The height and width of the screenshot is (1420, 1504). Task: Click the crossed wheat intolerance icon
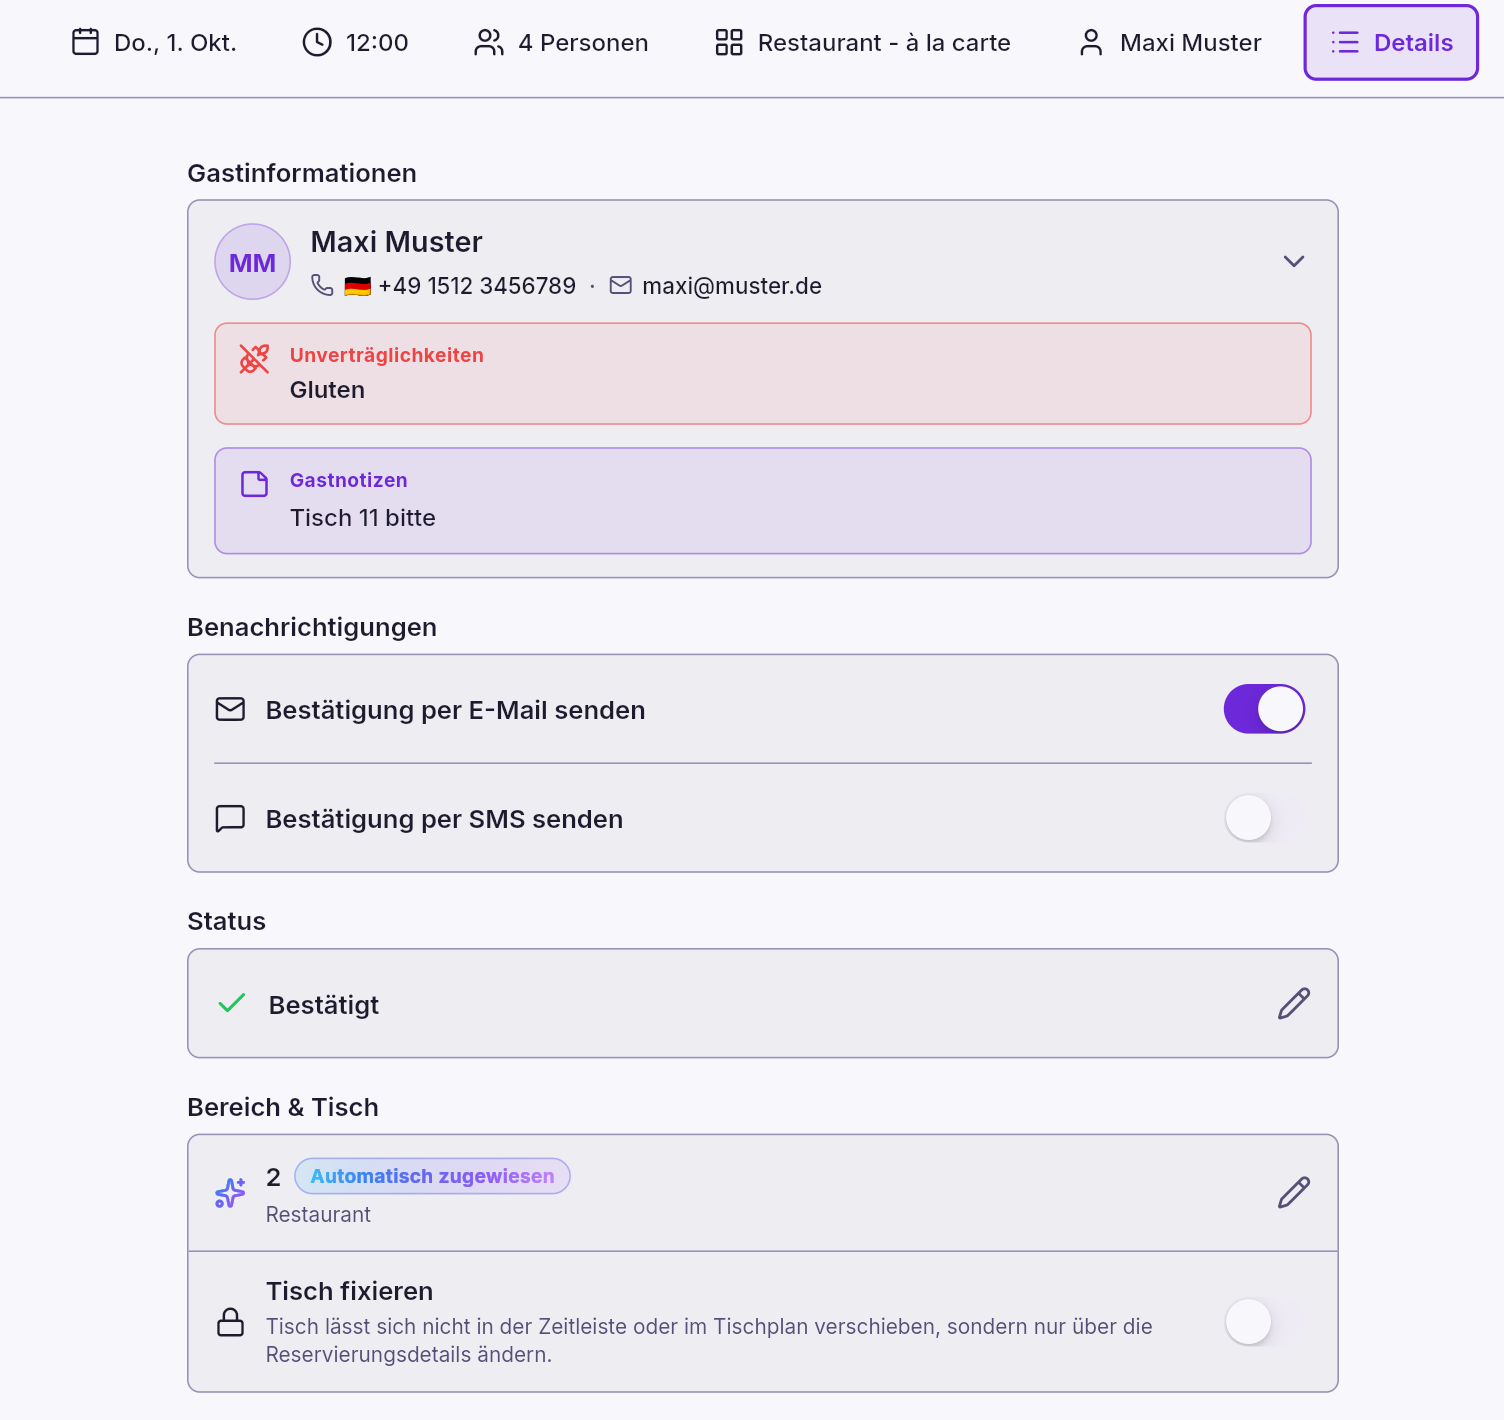[254, 359]
